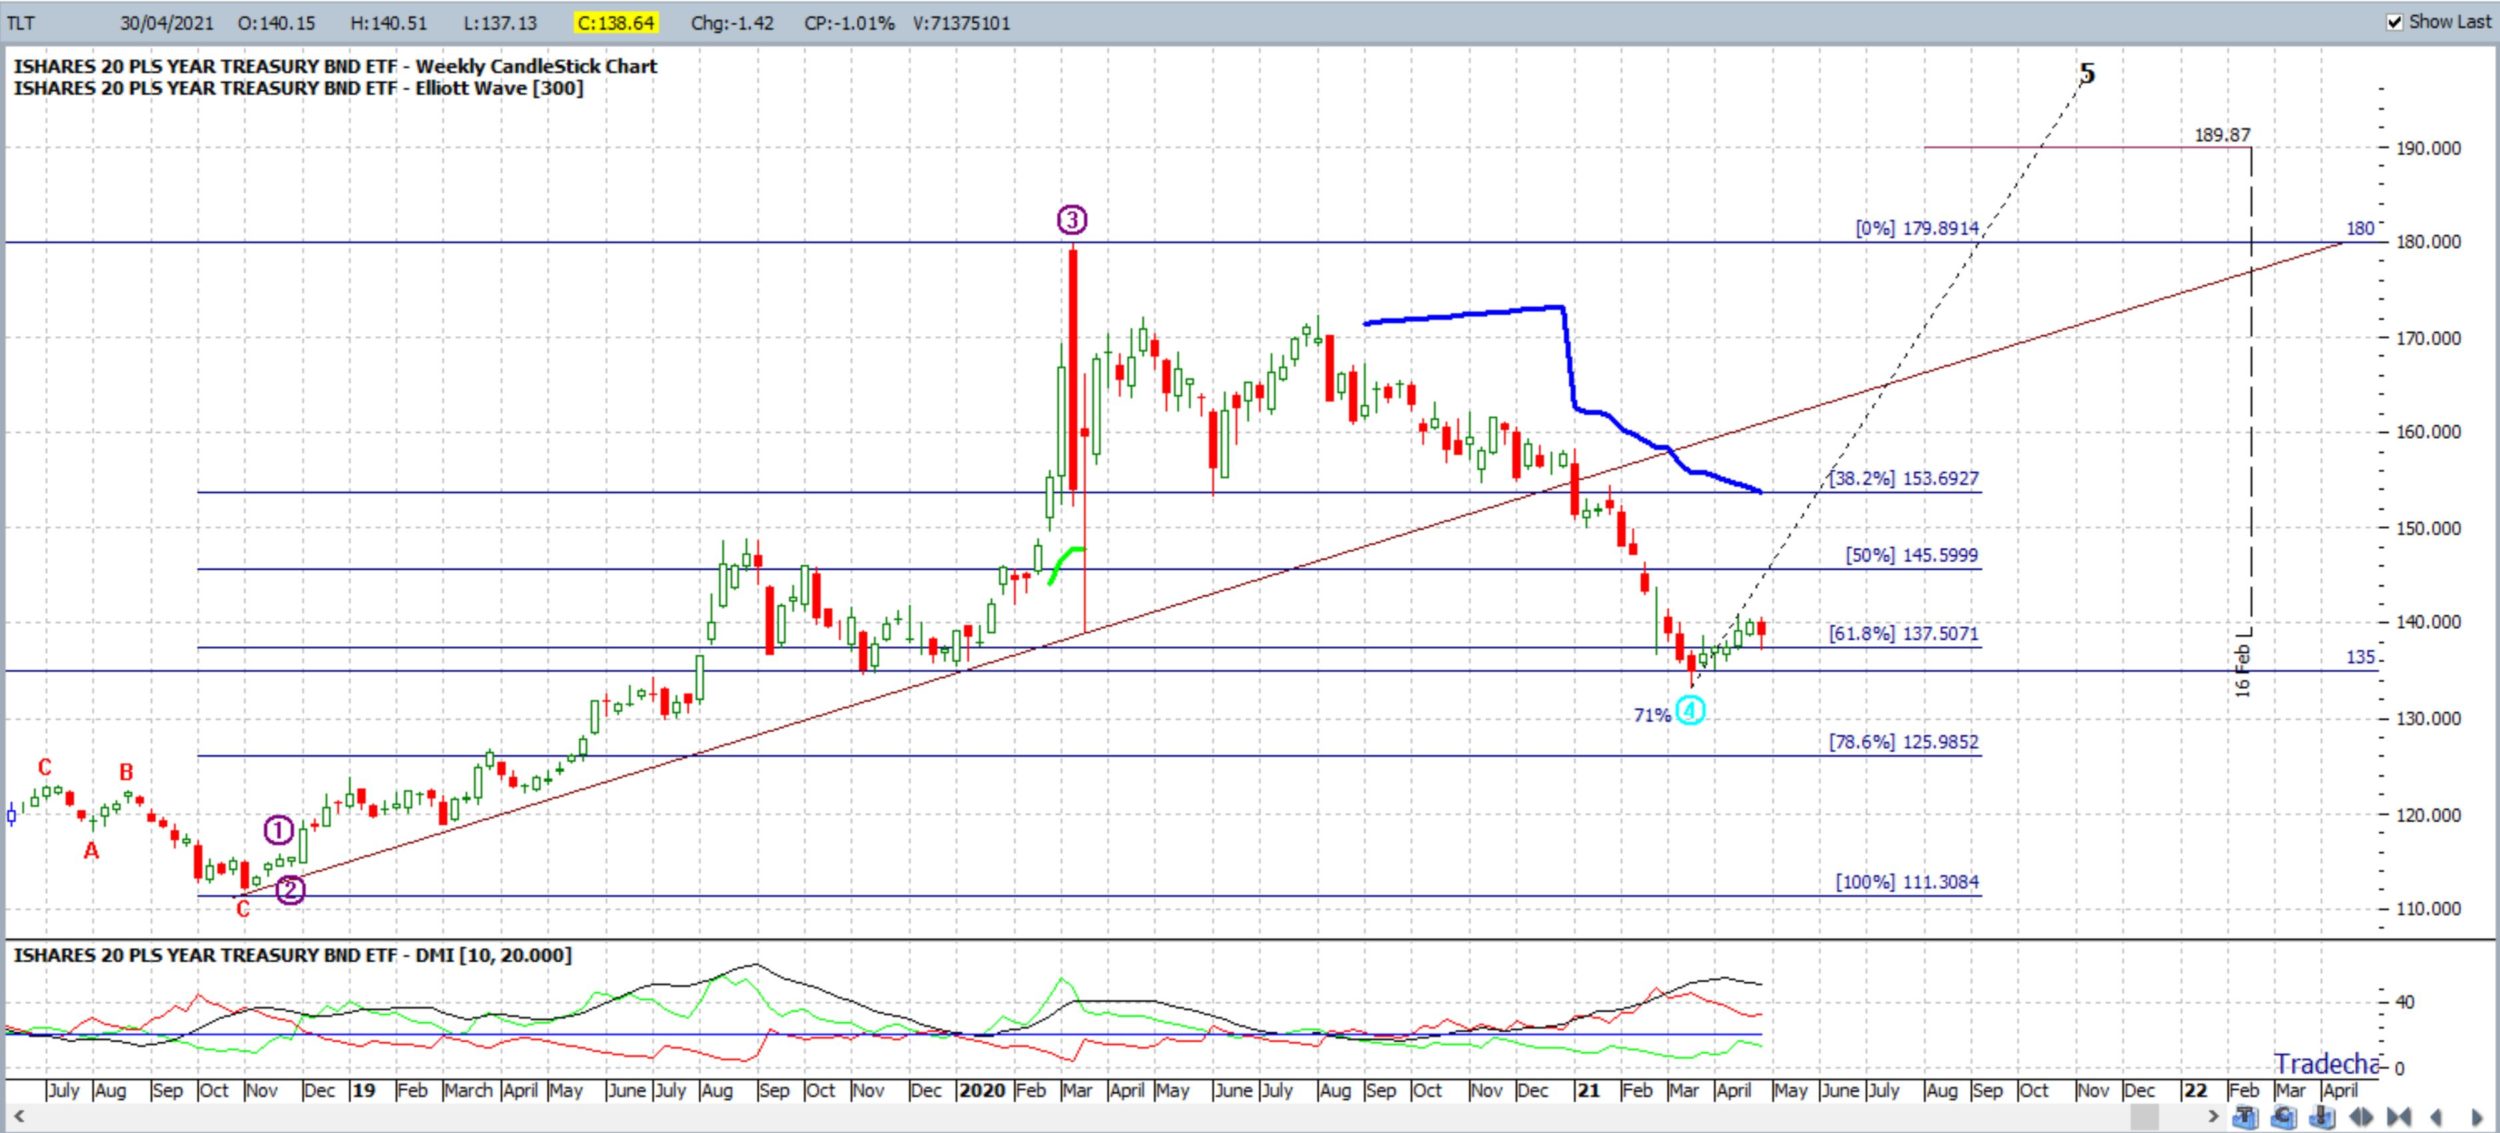The image size is (2500, 1133).
Task: Click the red wave C label near wave 2
Action: (x=243, y=909)
